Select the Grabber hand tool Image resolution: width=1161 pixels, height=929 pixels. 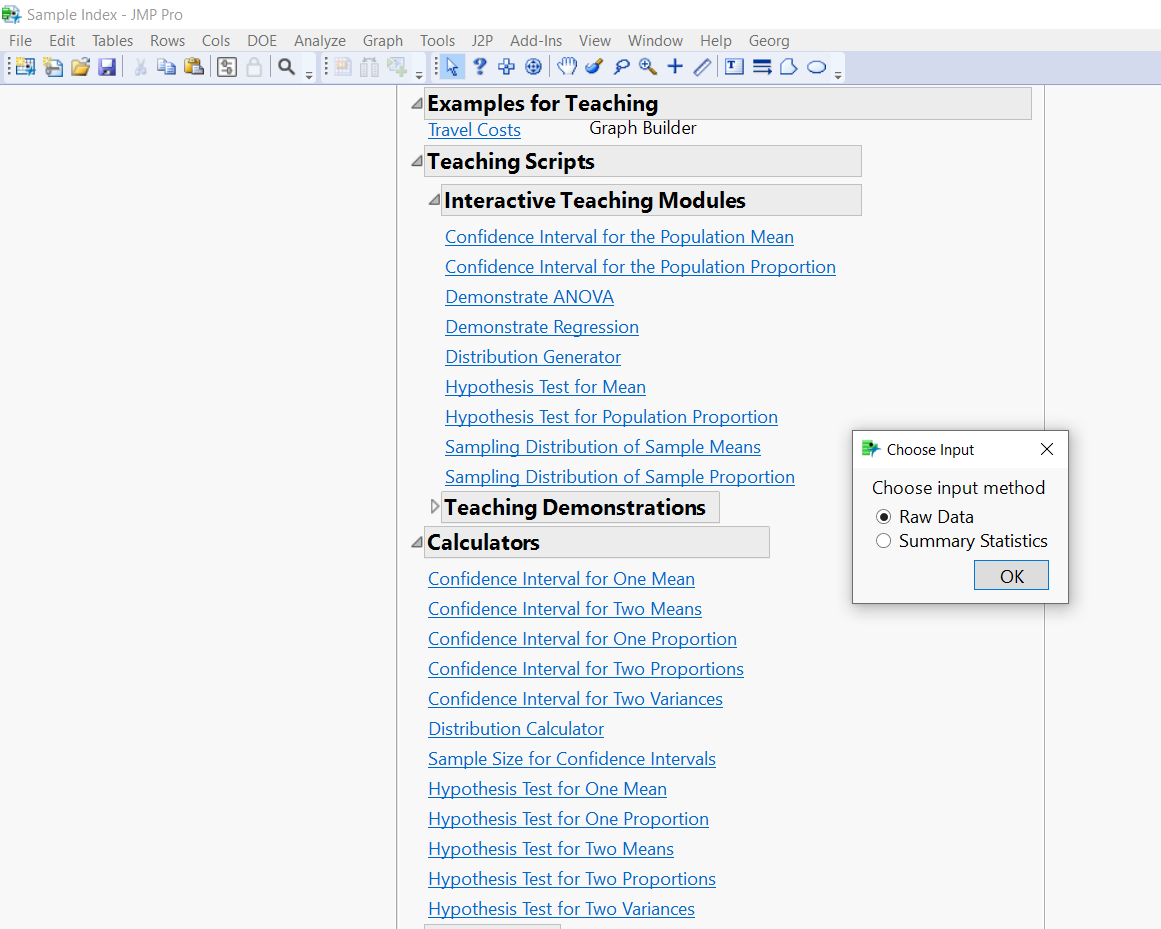[x=566, y=67]
